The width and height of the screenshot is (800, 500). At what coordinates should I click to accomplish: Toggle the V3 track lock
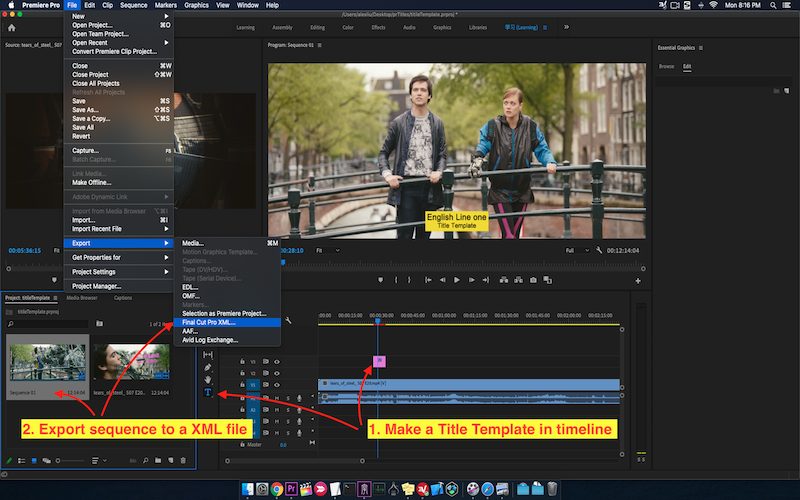click(242, 362)
